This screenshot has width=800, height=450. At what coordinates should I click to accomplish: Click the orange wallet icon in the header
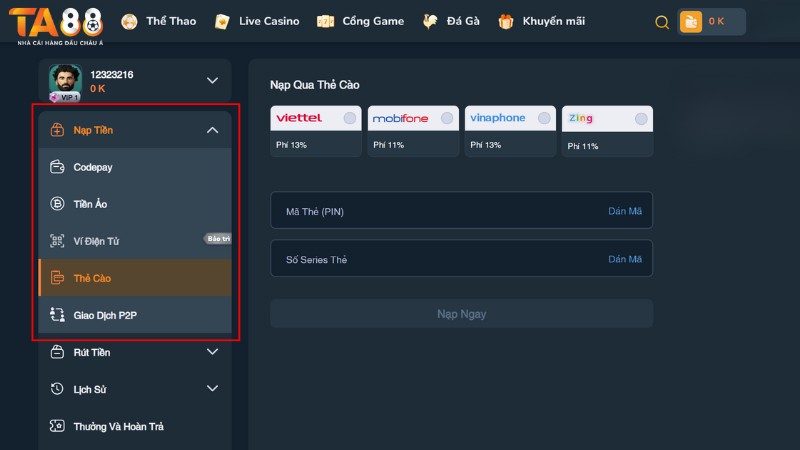(691, 21)
